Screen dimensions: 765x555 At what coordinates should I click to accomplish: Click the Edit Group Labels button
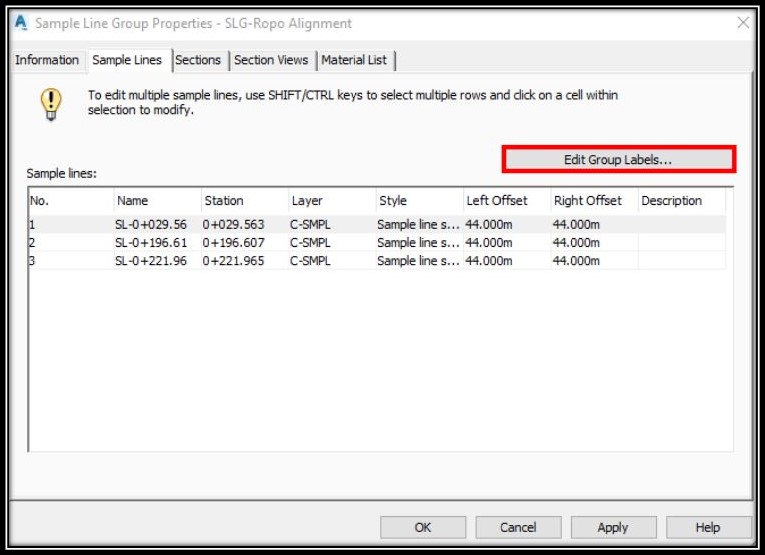point(618,159)
